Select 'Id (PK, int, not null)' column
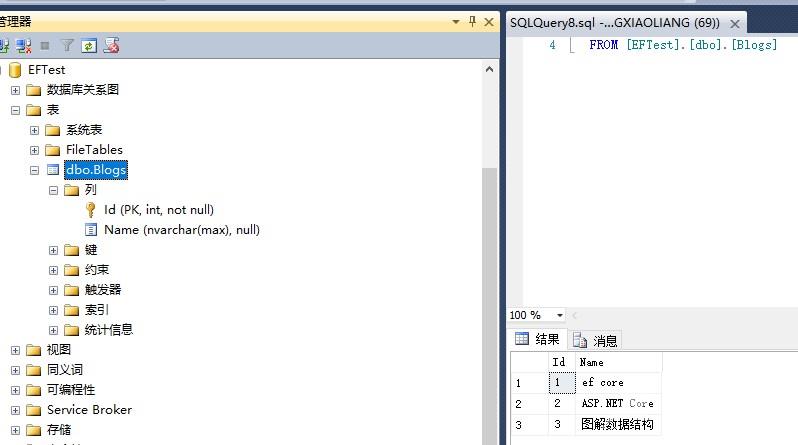The image size is (798, 445). pos(159,210)
